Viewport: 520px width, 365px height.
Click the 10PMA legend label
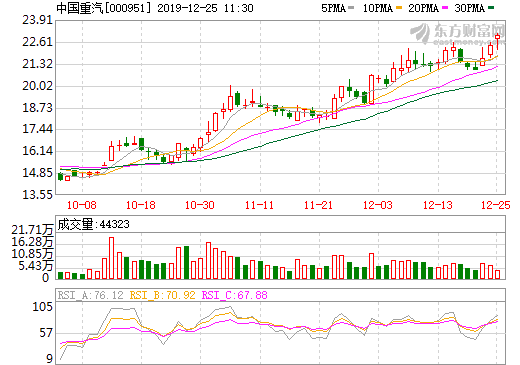click(378, 8)
